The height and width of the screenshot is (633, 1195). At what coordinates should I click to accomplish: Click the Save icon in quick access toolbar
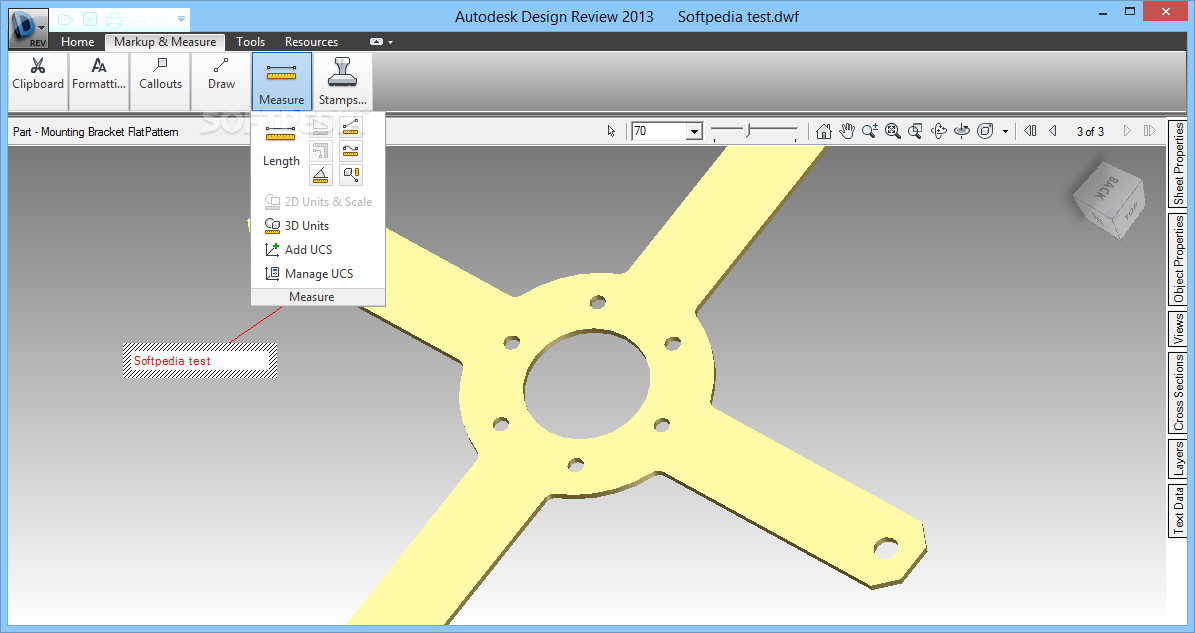point(90,19)
